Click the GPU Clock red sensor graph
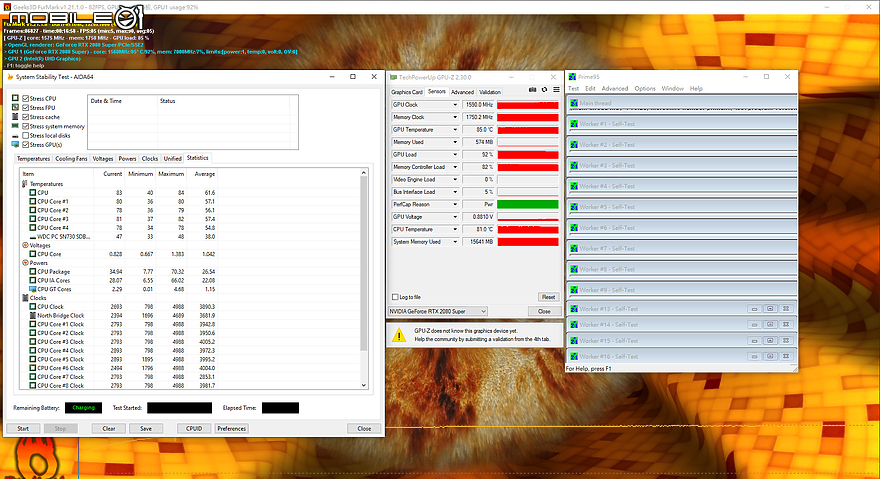This screenshot has height=479, width=880. [x=528, y=105]
